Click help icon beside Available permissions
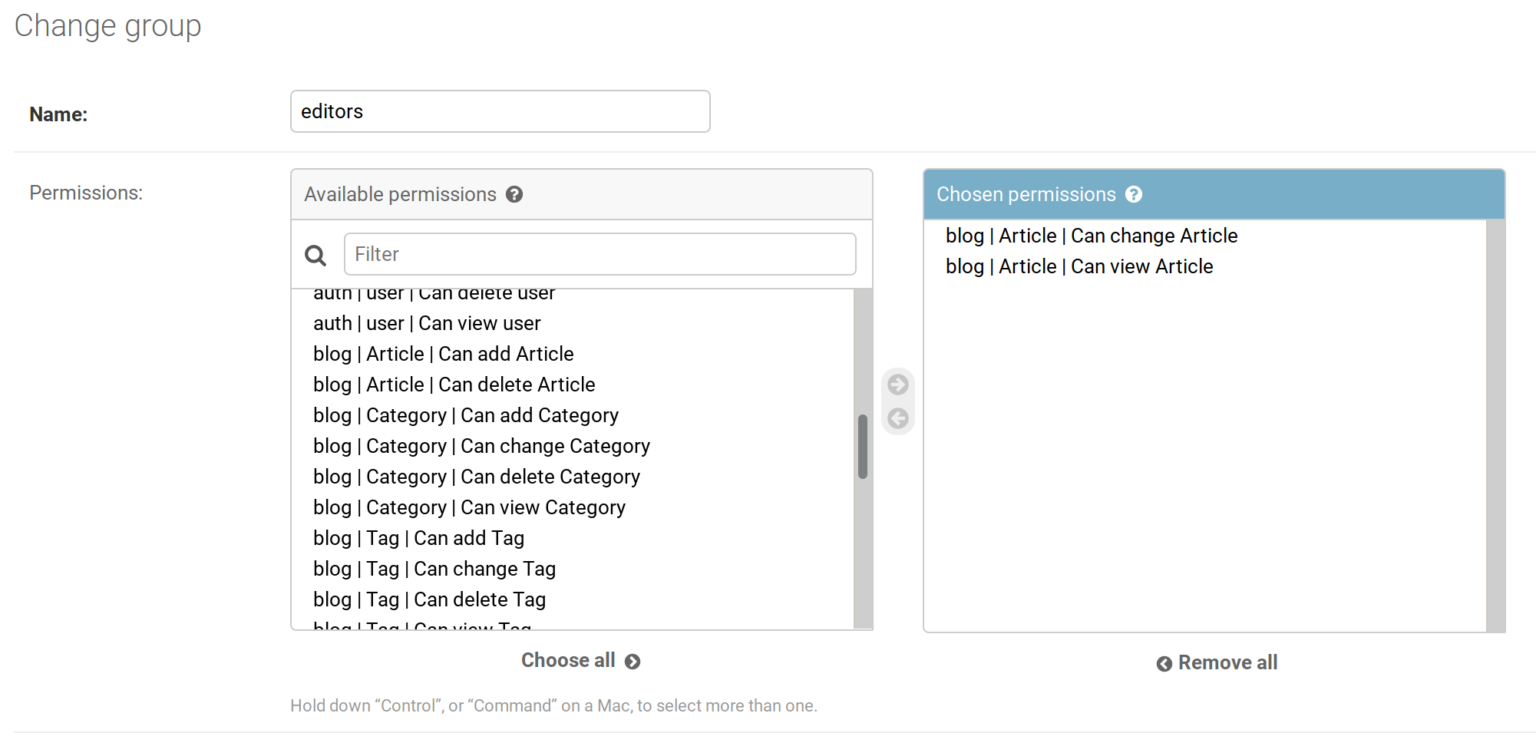Screen dimensions: 1536x733 (514, 195)
